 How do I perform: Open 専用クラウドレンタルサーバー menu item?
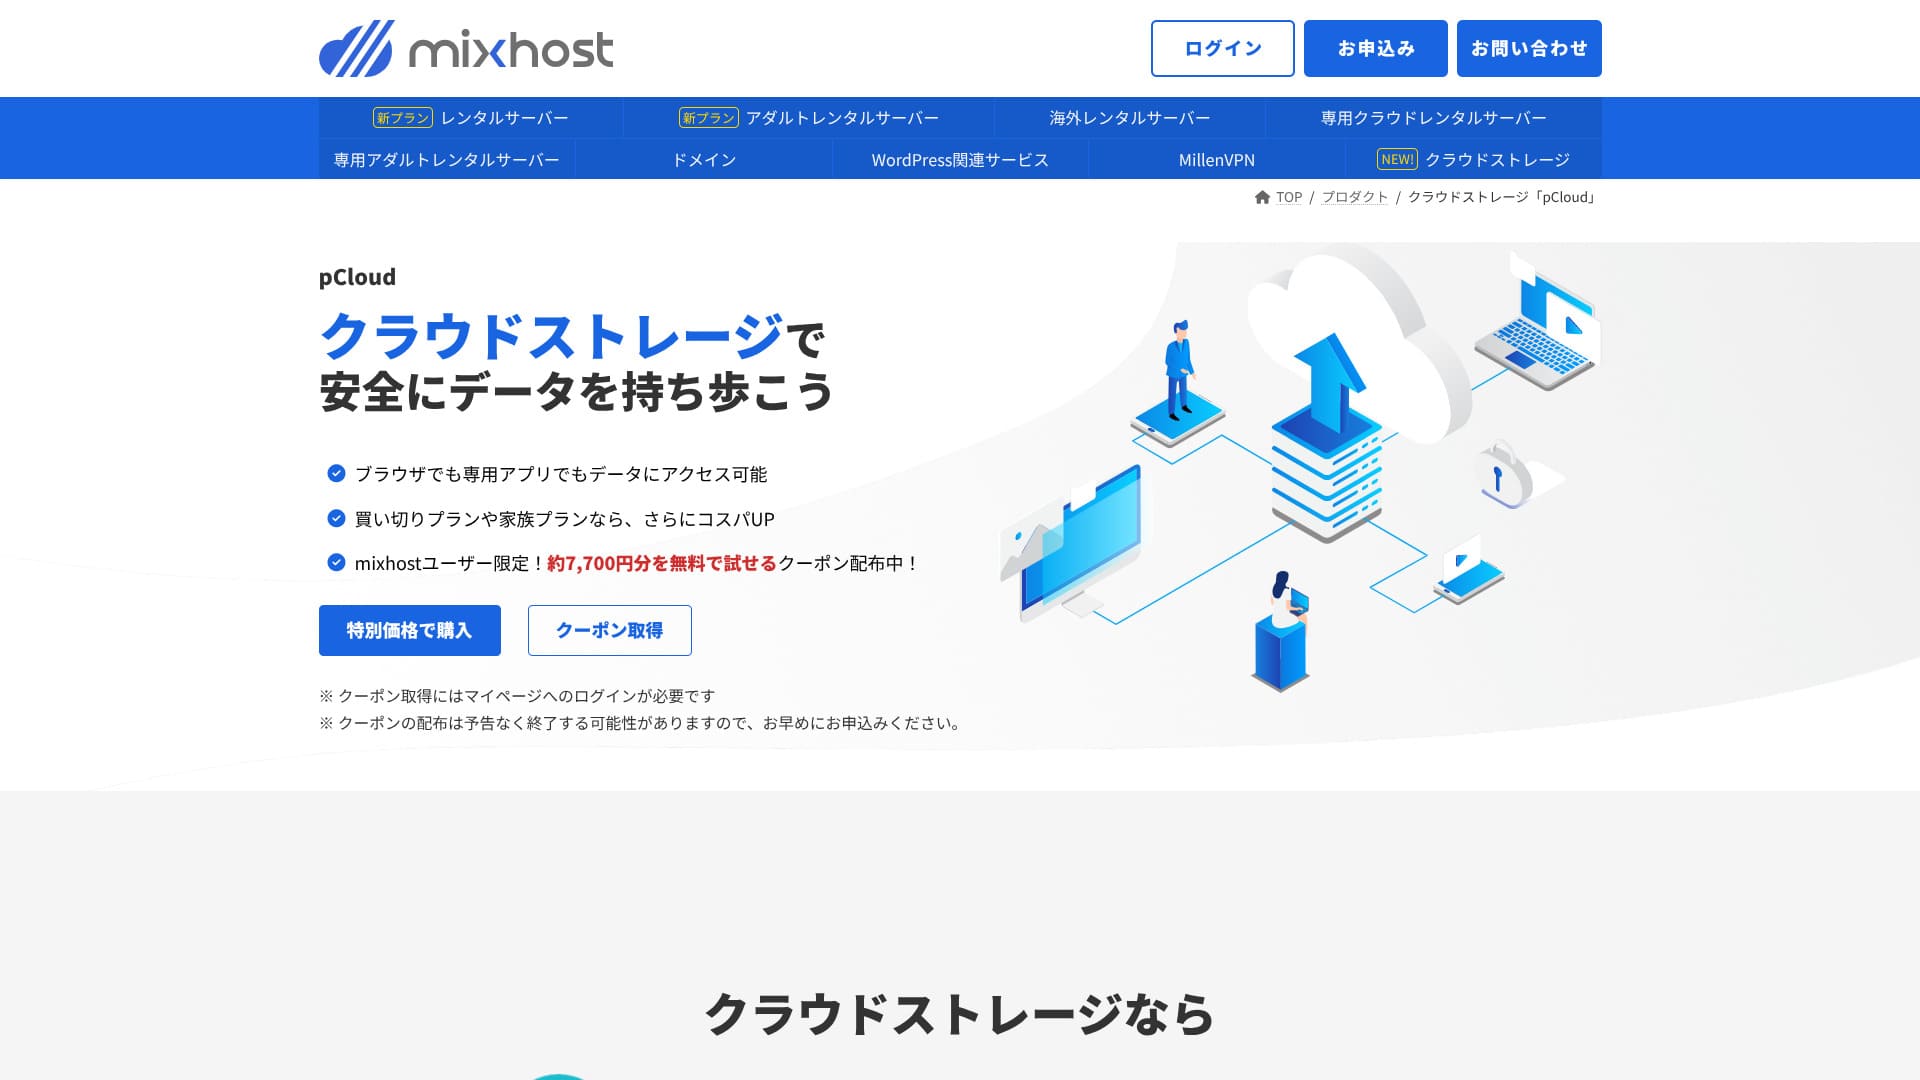point(1433,118)
